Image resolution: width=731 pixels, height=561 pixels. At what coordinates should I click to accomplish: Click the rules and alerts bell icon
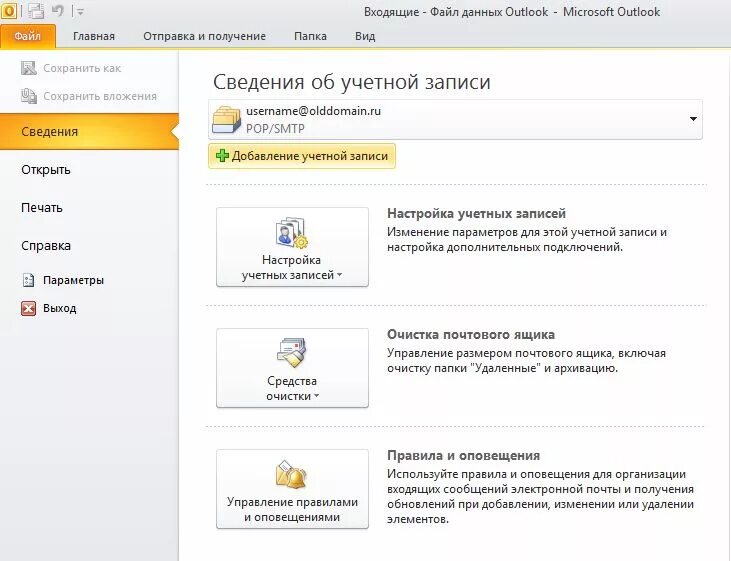(291, 475)
